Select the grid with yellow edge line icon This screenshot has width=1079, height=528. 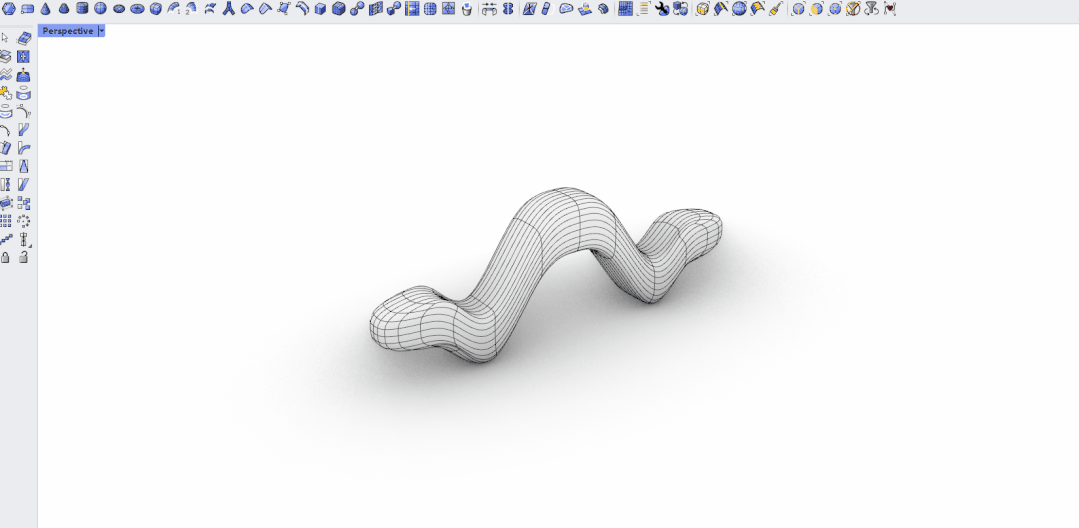(412, 9)
